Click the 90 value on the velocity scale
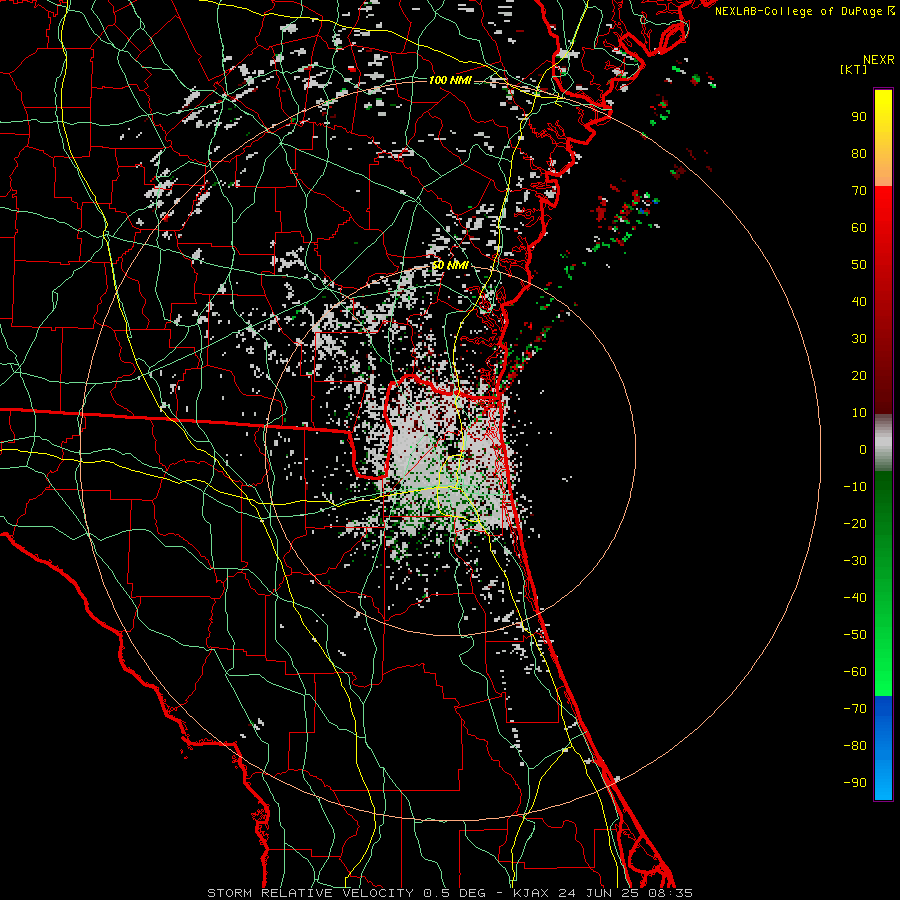 [x=859, y=117]
